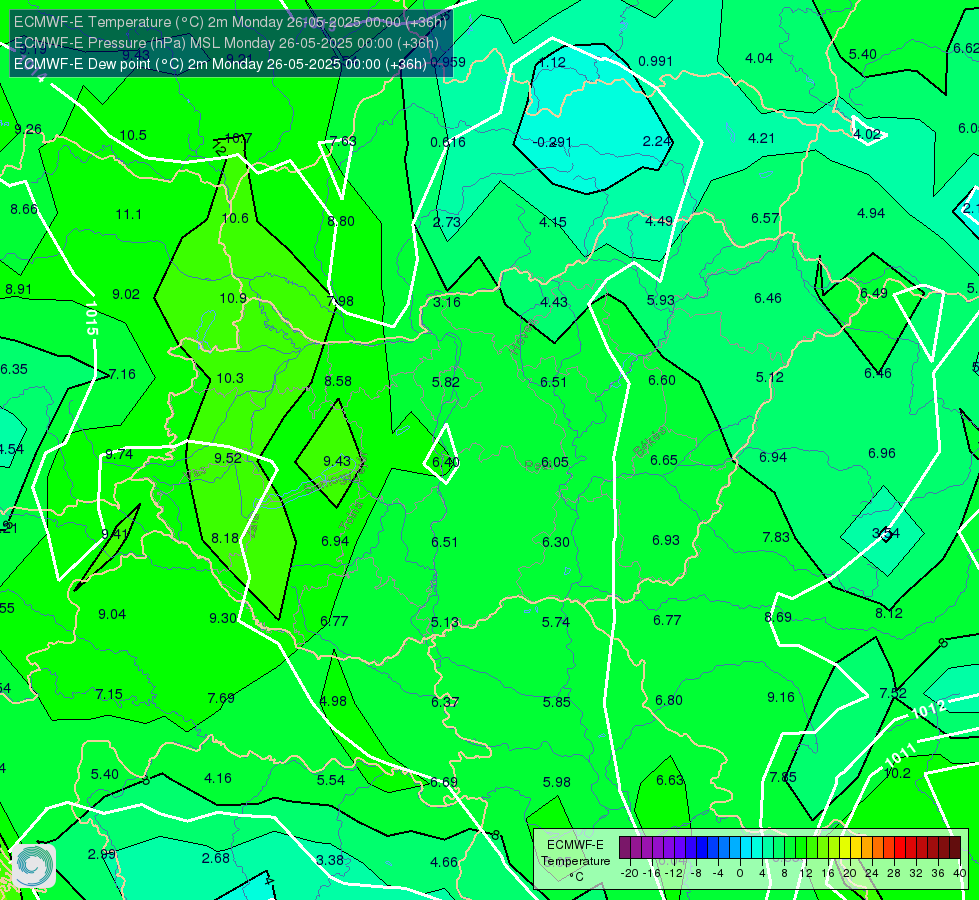Click the 8.18 dew point value
The width and height of the screenshot is (979, 900).
click(225, 538)
